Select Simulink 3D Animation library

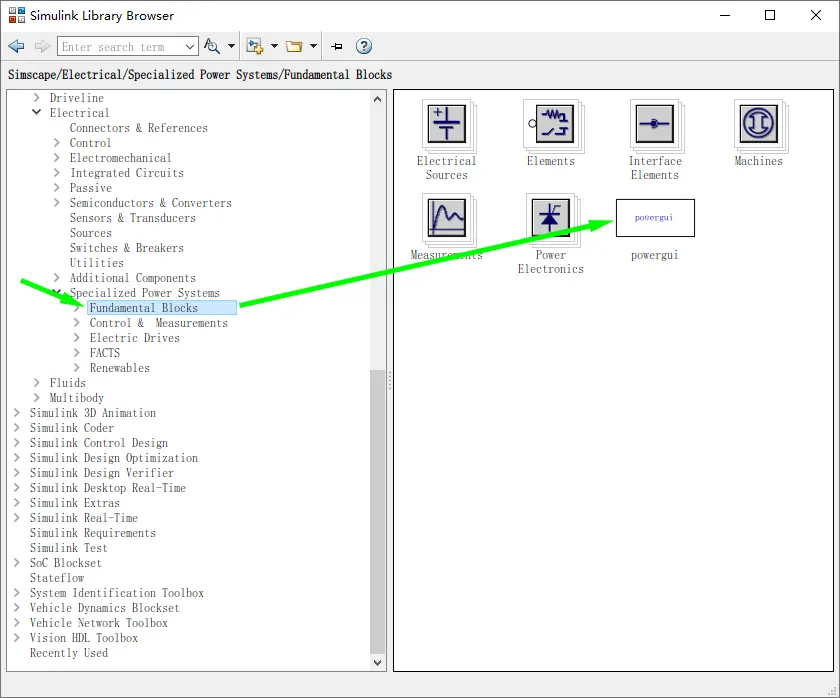(93, 413)
